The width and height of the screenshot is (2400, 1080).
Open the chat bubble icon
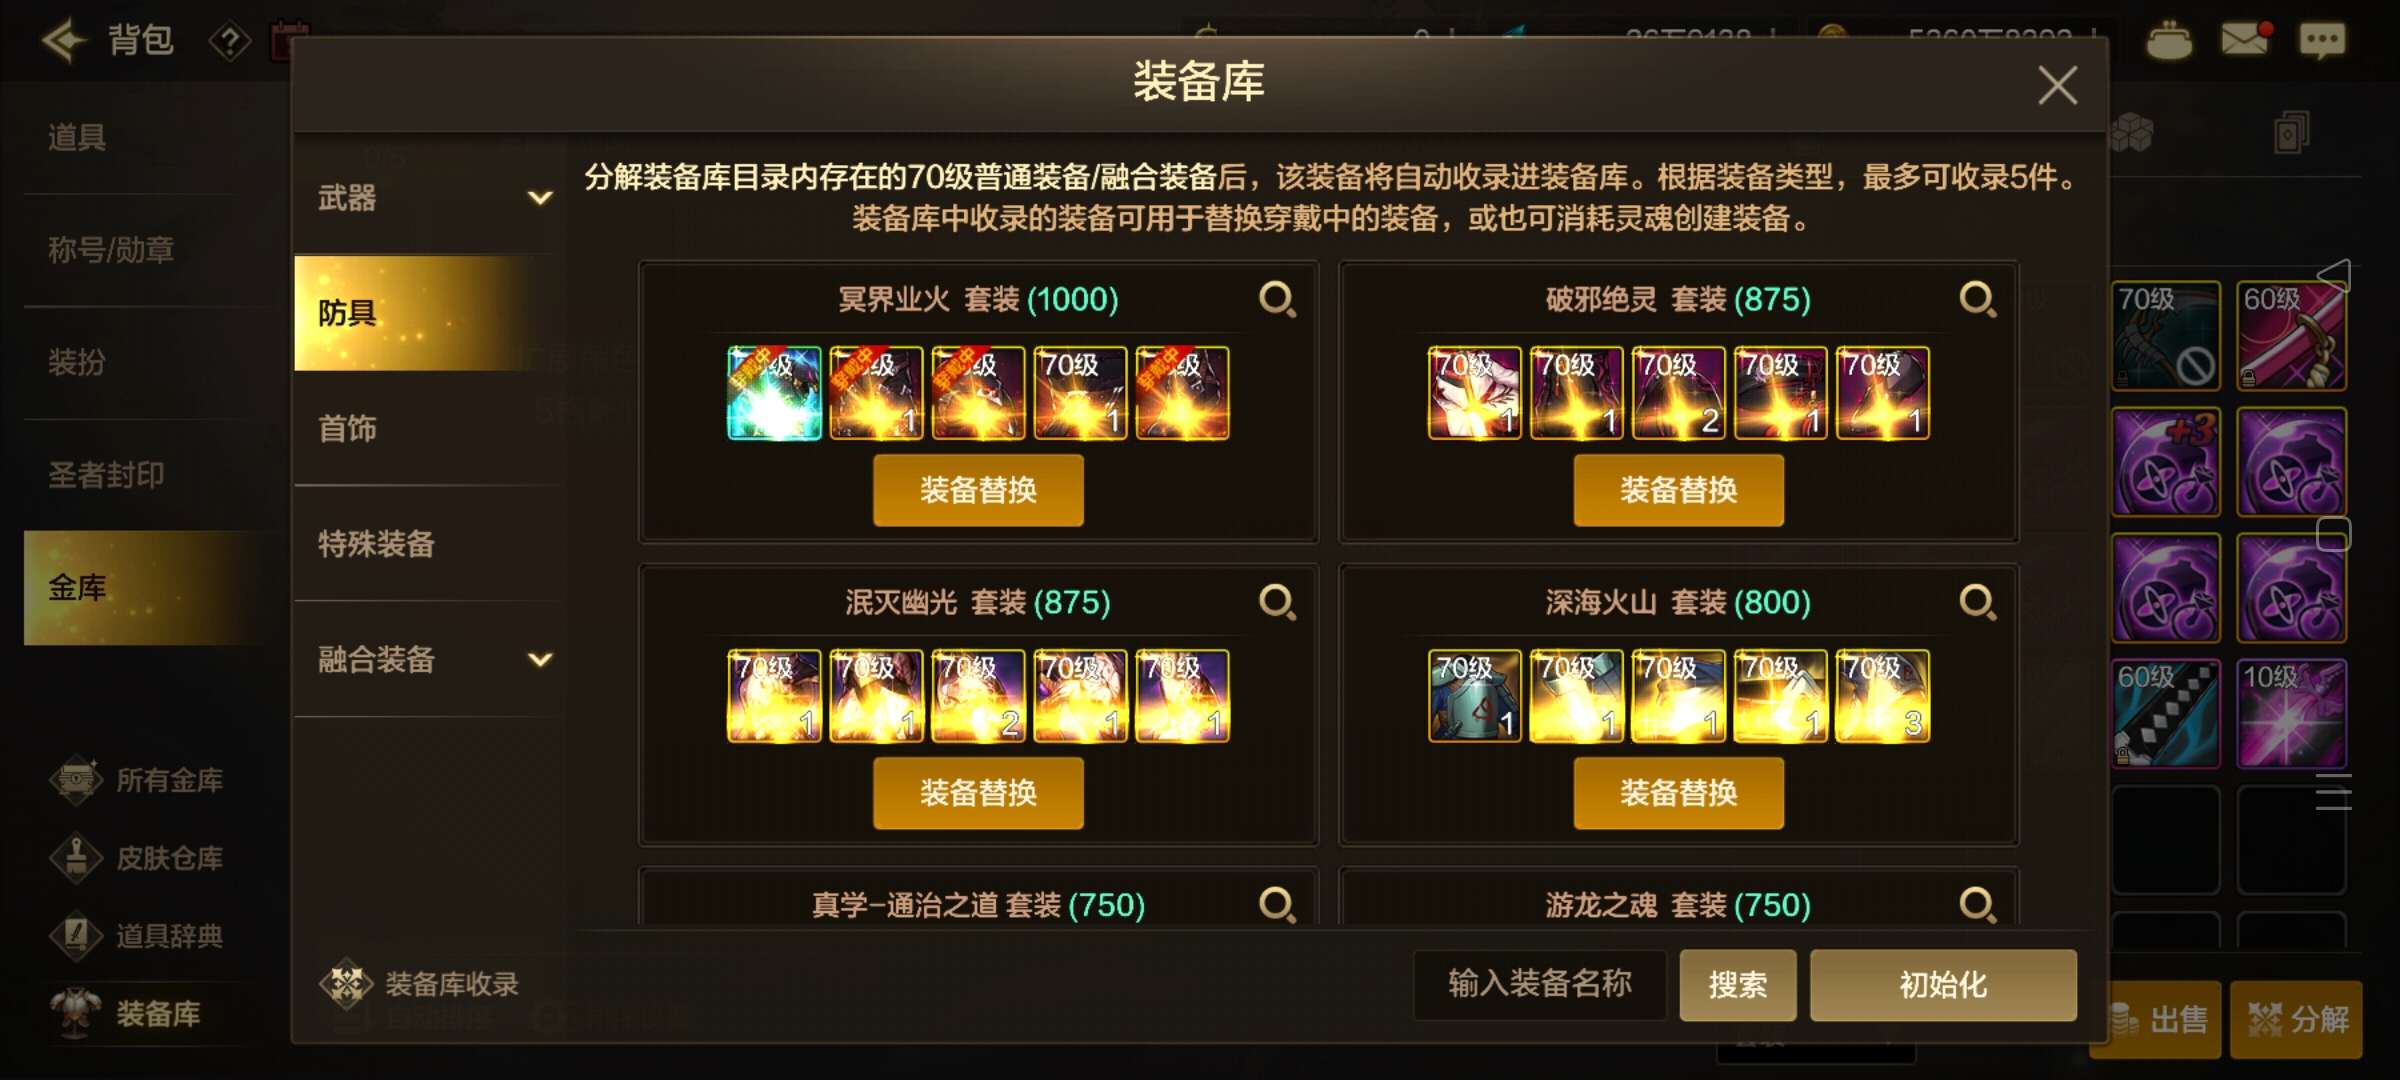point(2321,40)
